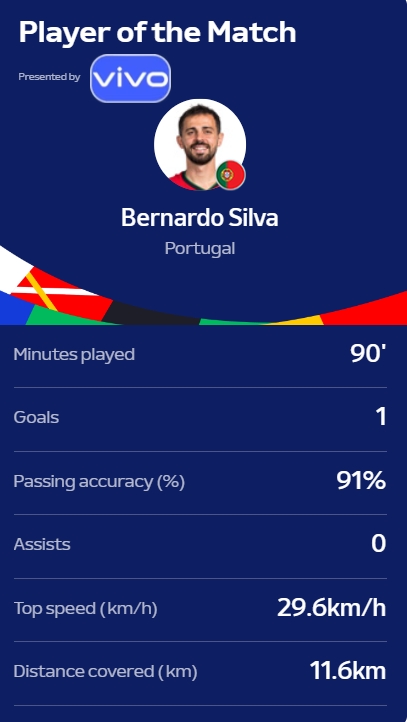Click the 90' minutes value
The height and width of the screenshot is (722, 407).
368,354
